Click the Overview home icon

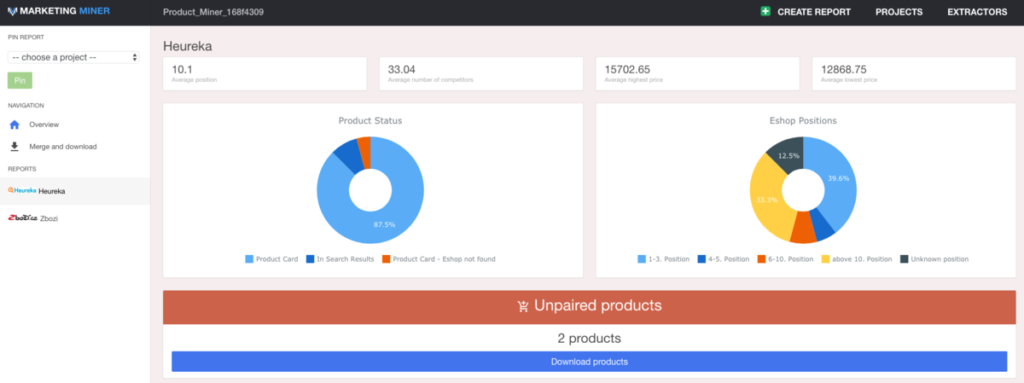point(14,124)
